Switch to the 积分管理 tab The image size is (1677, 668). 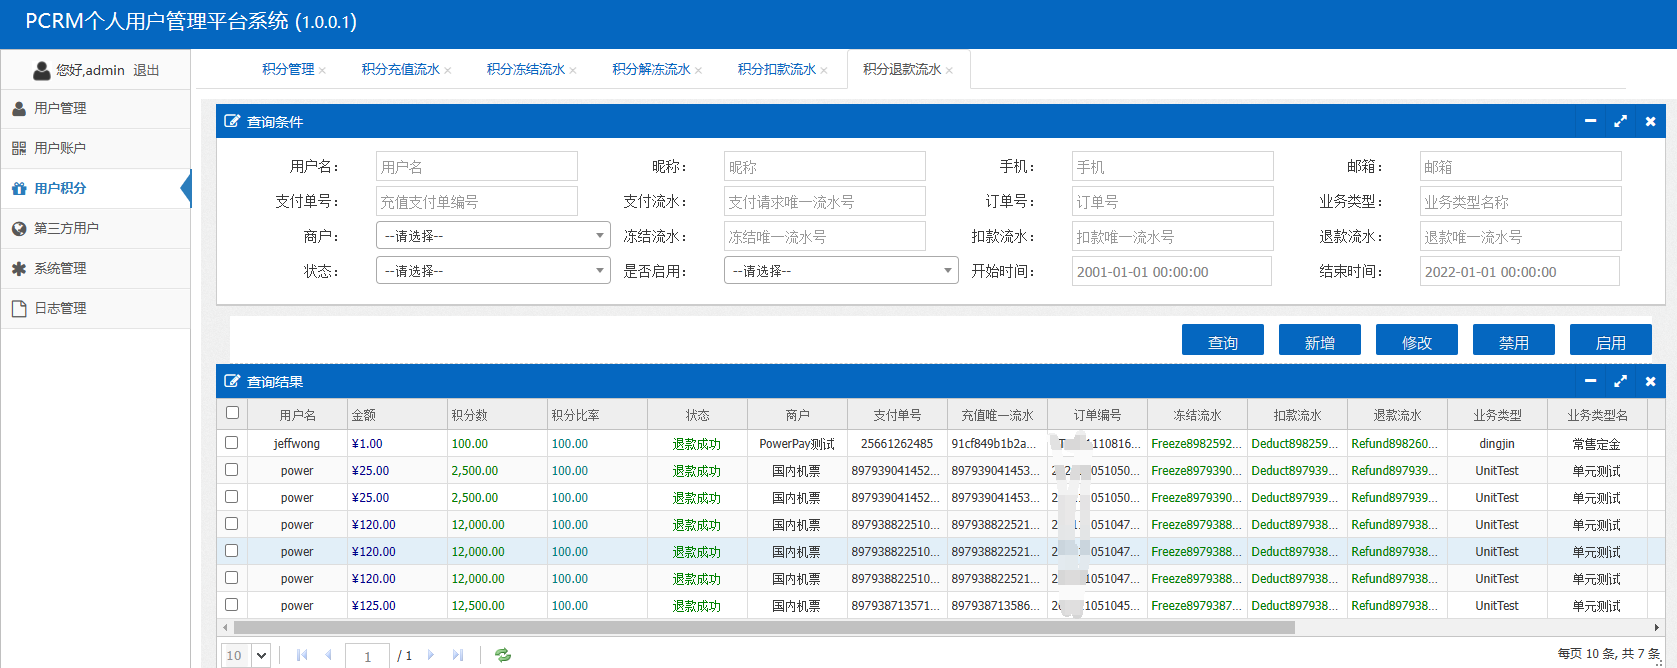pos(288,69)
